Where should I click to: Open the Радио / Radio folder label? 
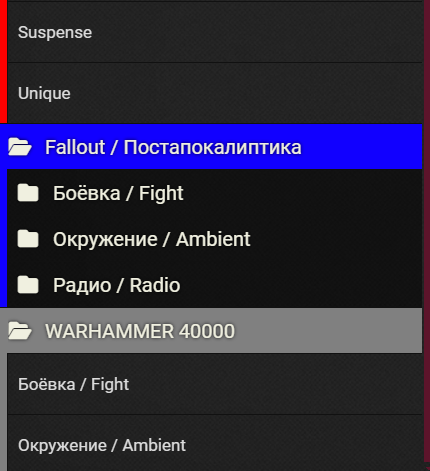point(117,285)
